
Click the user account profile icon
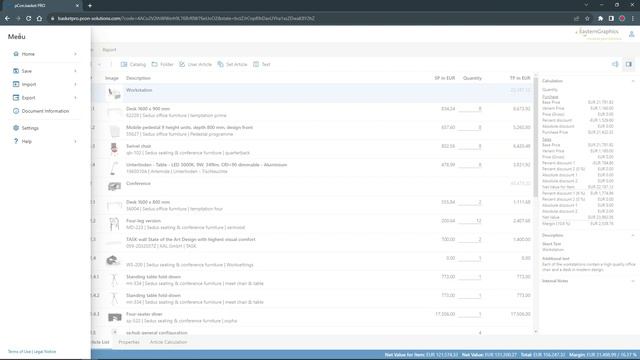coord(631,35)
